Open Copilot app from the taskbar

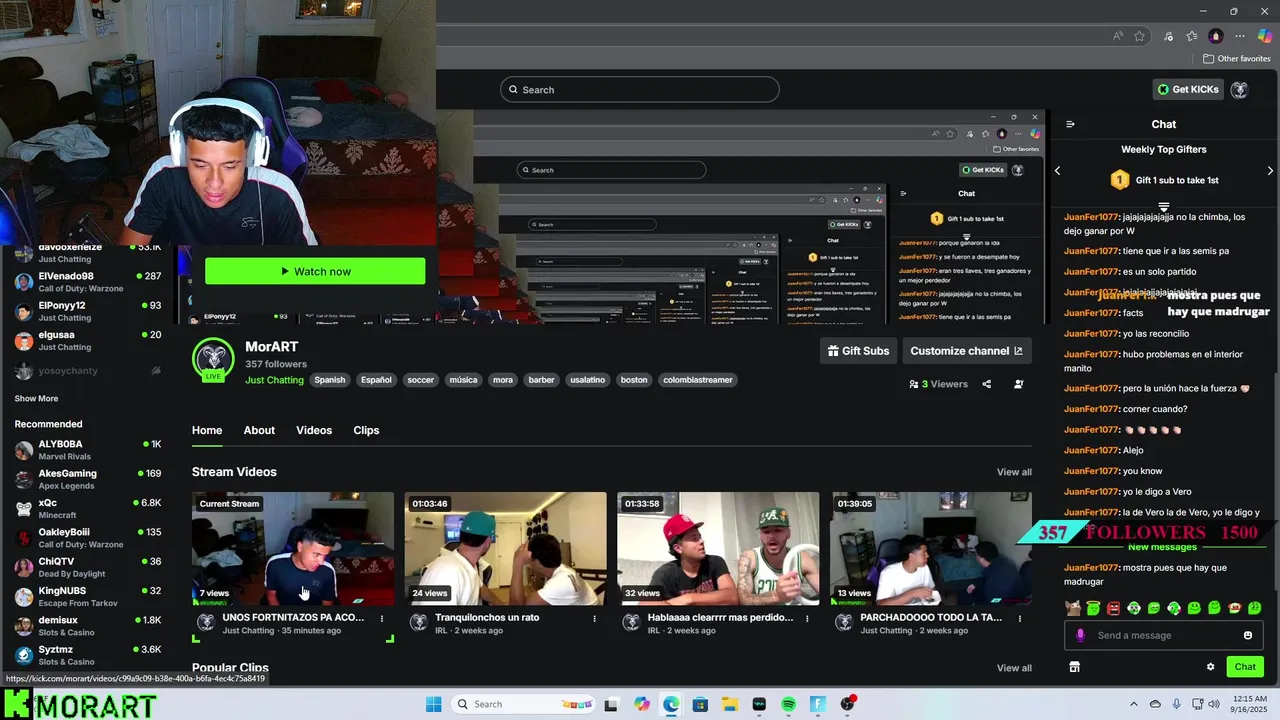[x=641, y=704]
